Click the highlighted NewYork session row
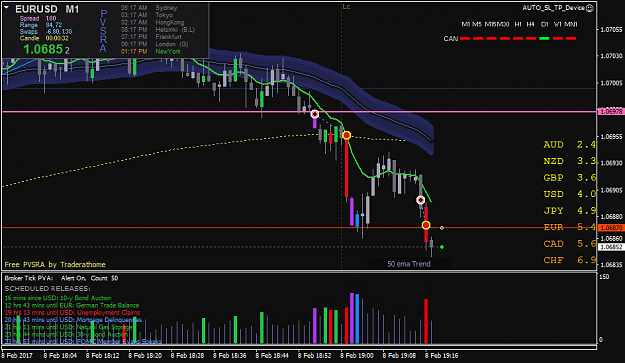The width and height of the screenshot is (625, 363). (x=151, y=51)
